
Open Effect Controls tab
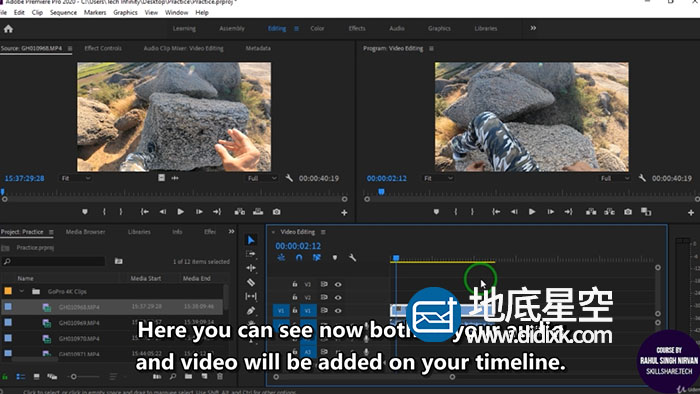click(103, 48)
